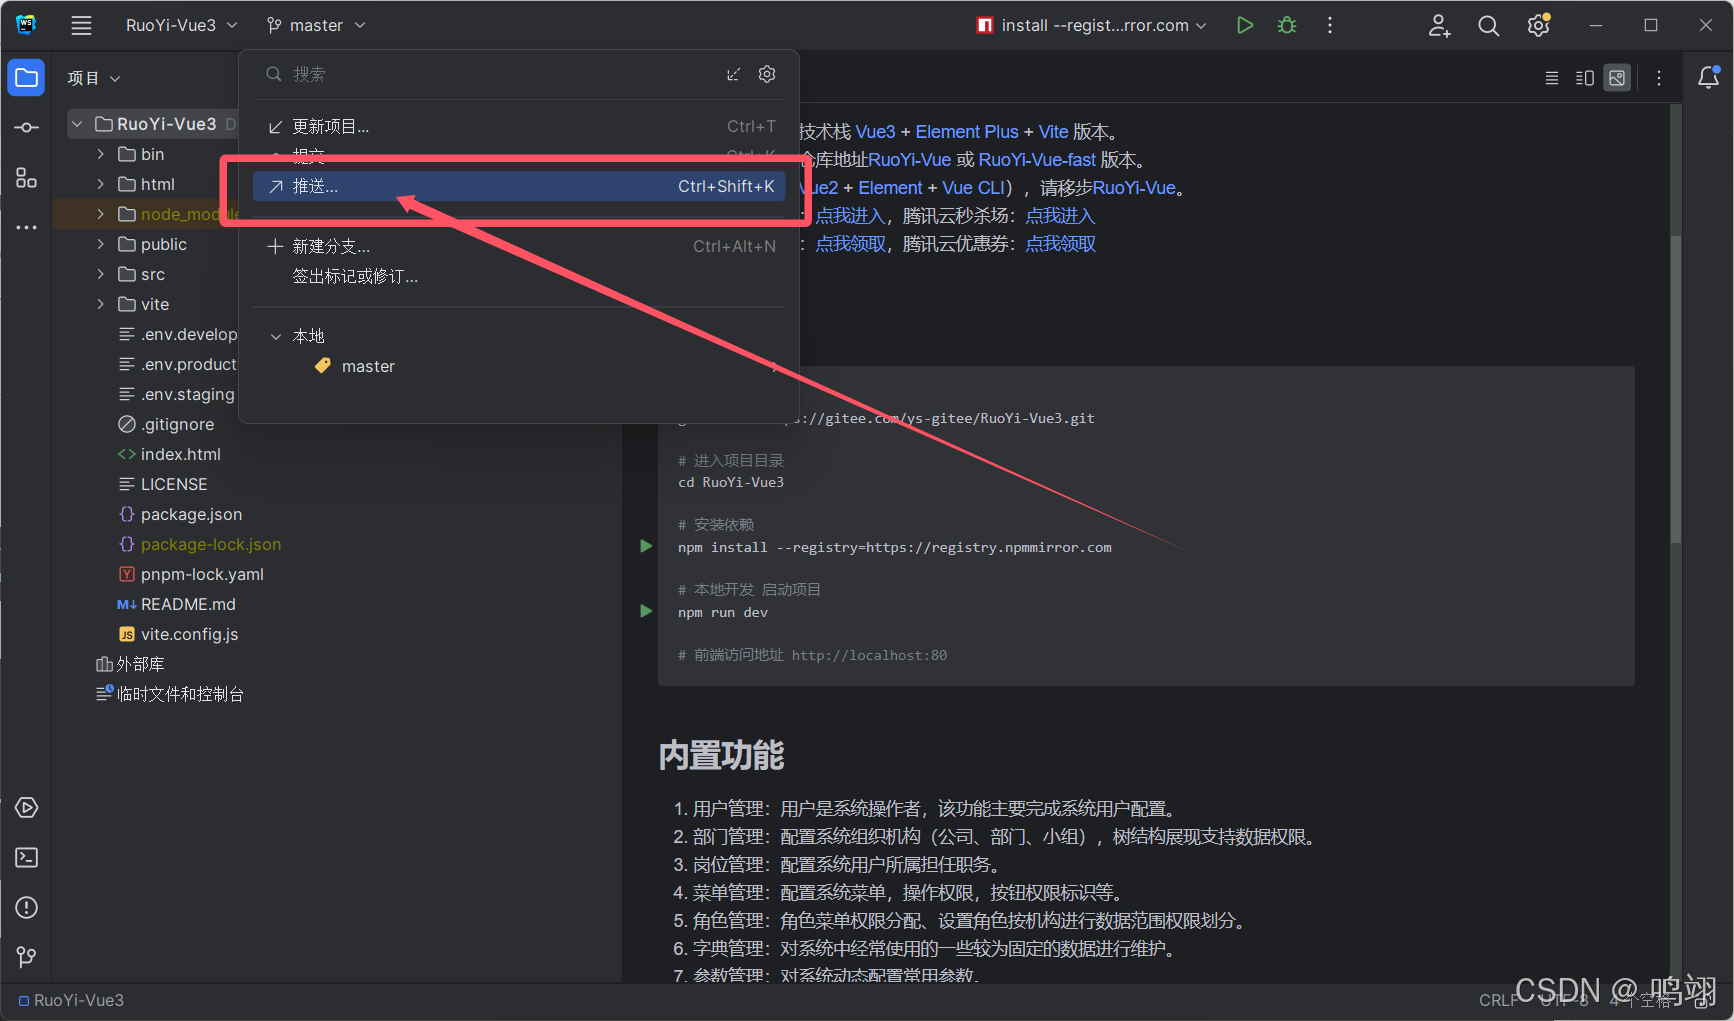Enable split editor and preview layout
This screenshot has height=1021, width=1734.
[1584, 77]
